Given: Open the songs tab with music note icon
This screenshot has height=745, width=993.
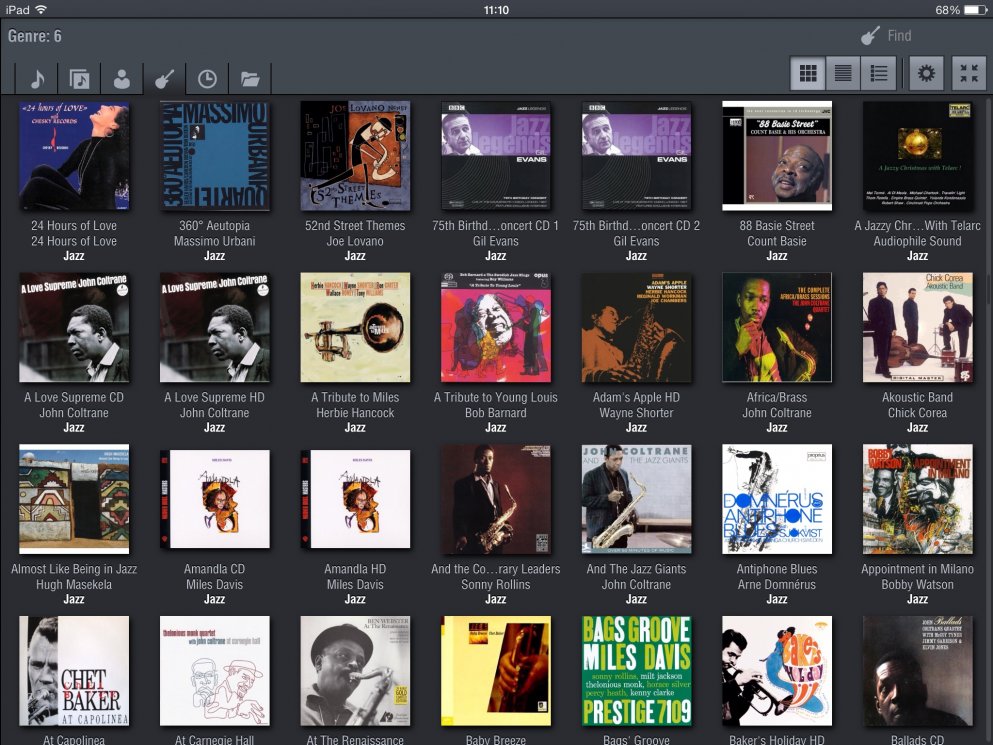Looking at the screenshot, I should coord(37,79).
